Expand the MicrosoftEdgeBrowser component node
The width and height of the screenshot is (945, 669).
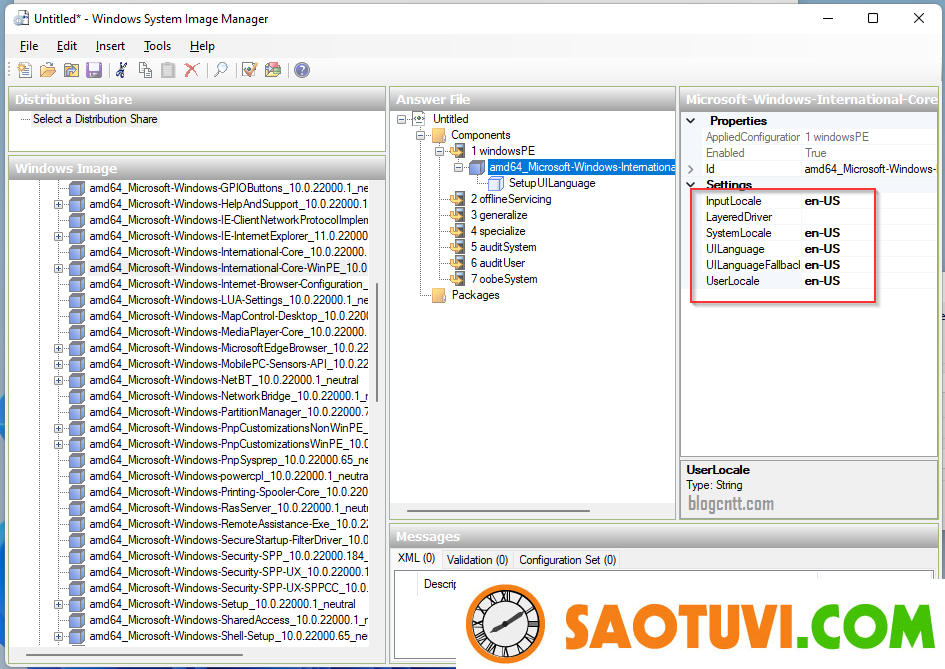pyautogui.click(x=58, y=348)
